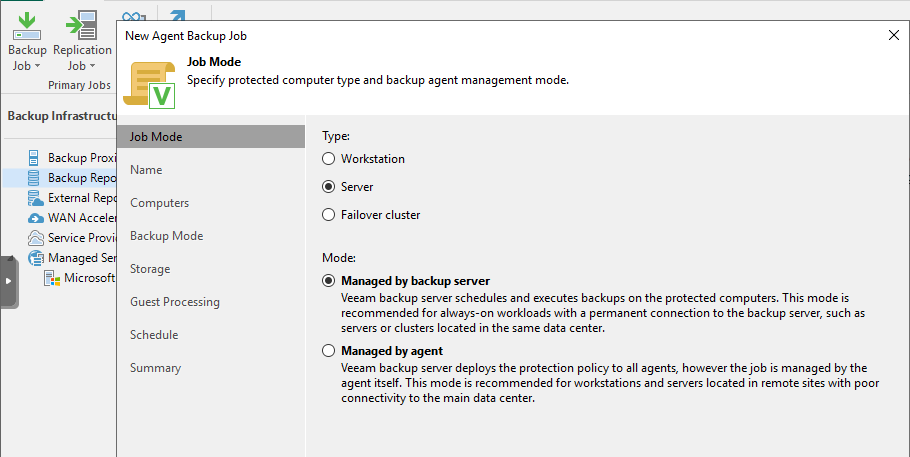Viewport: 910px width, 457px height.
Task: Choose the Workstation type radio button
Action: pyautogui.click(x=328, y=159)
